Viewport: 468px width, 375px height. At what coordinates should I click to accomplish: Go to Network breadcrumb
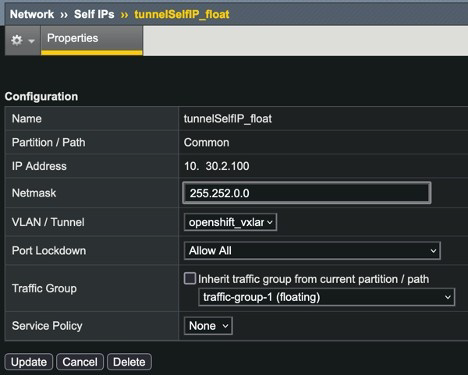(32, 14)
